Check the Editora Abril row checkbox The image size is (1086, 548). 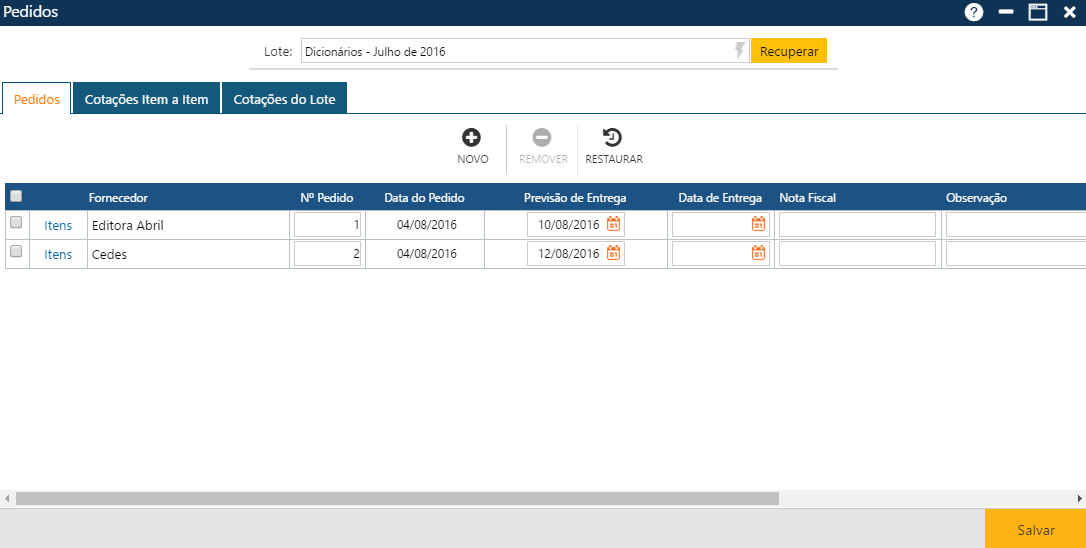(x=16, y=223)
